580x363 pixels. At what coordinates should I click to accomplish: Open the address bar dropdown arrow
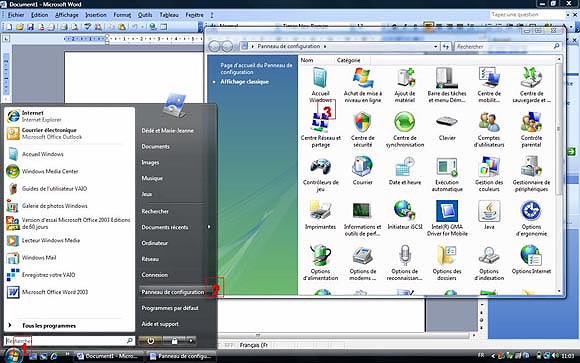[435, 47]
